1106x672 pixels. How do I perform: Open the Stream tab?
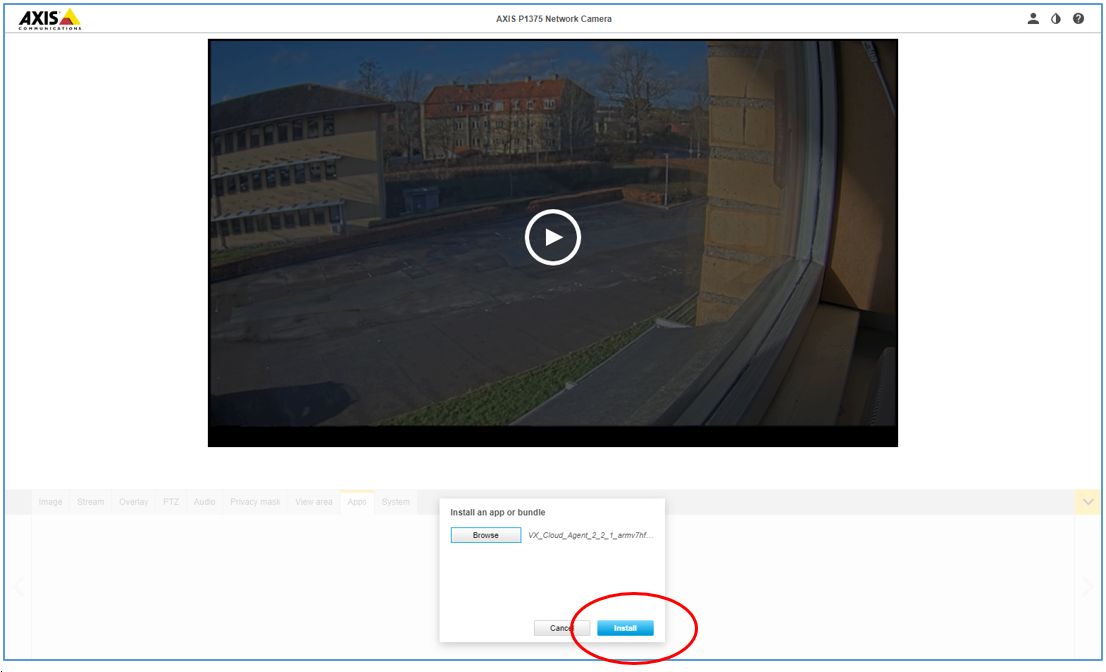pyautogui.click(x=90, y=502)
